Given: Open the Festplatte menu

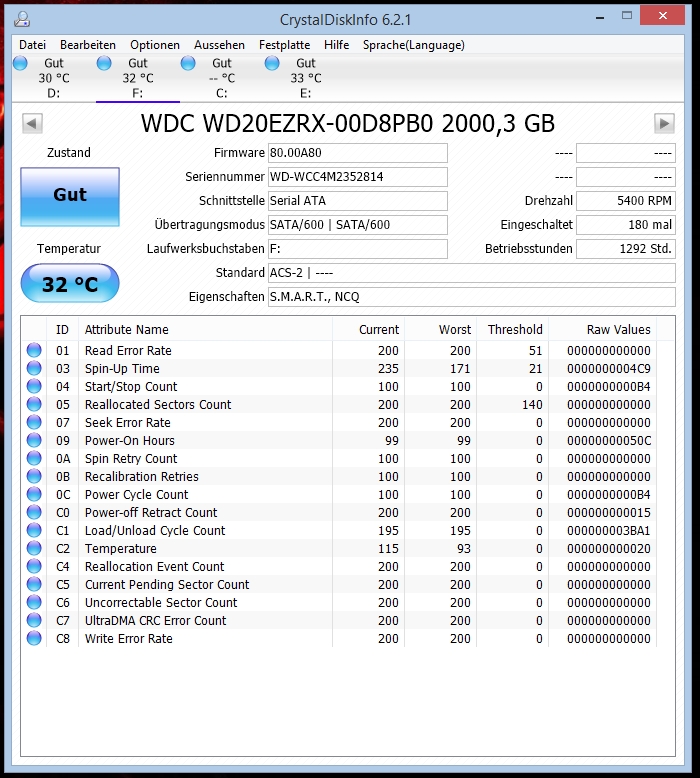Looking at the screenshot, I should 284,45.
